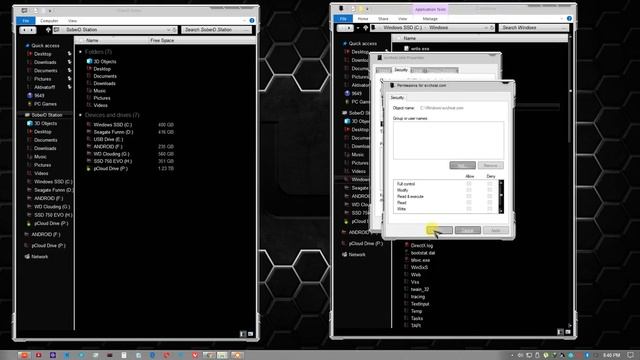Open Help icon in the Windows folder window
Image resolution: width=640 pixels, height=360 pixels.
coord(569,18)
